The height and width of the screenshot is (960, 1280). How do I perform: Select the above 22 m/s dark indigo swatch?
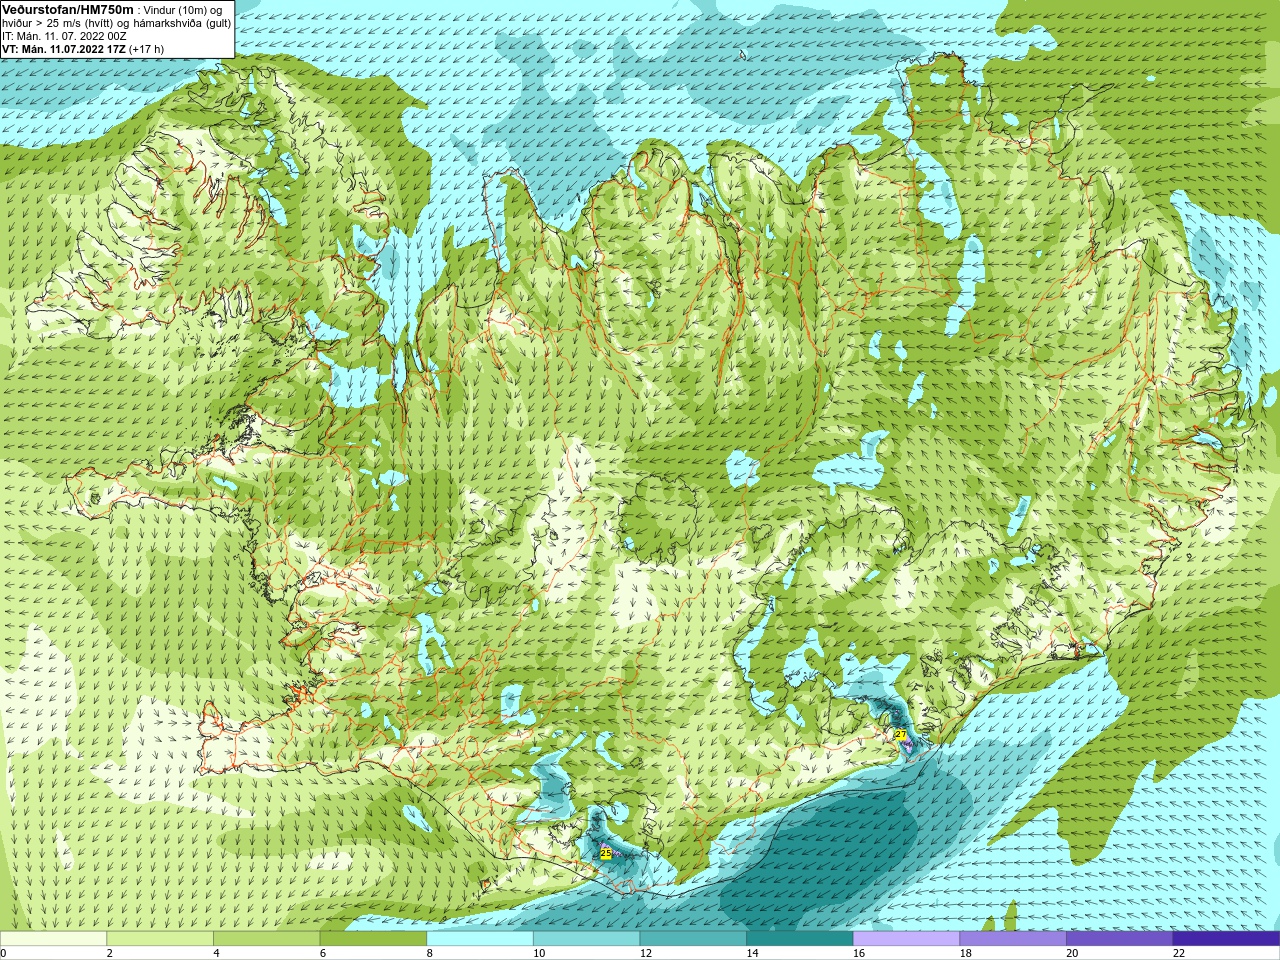1226,939
